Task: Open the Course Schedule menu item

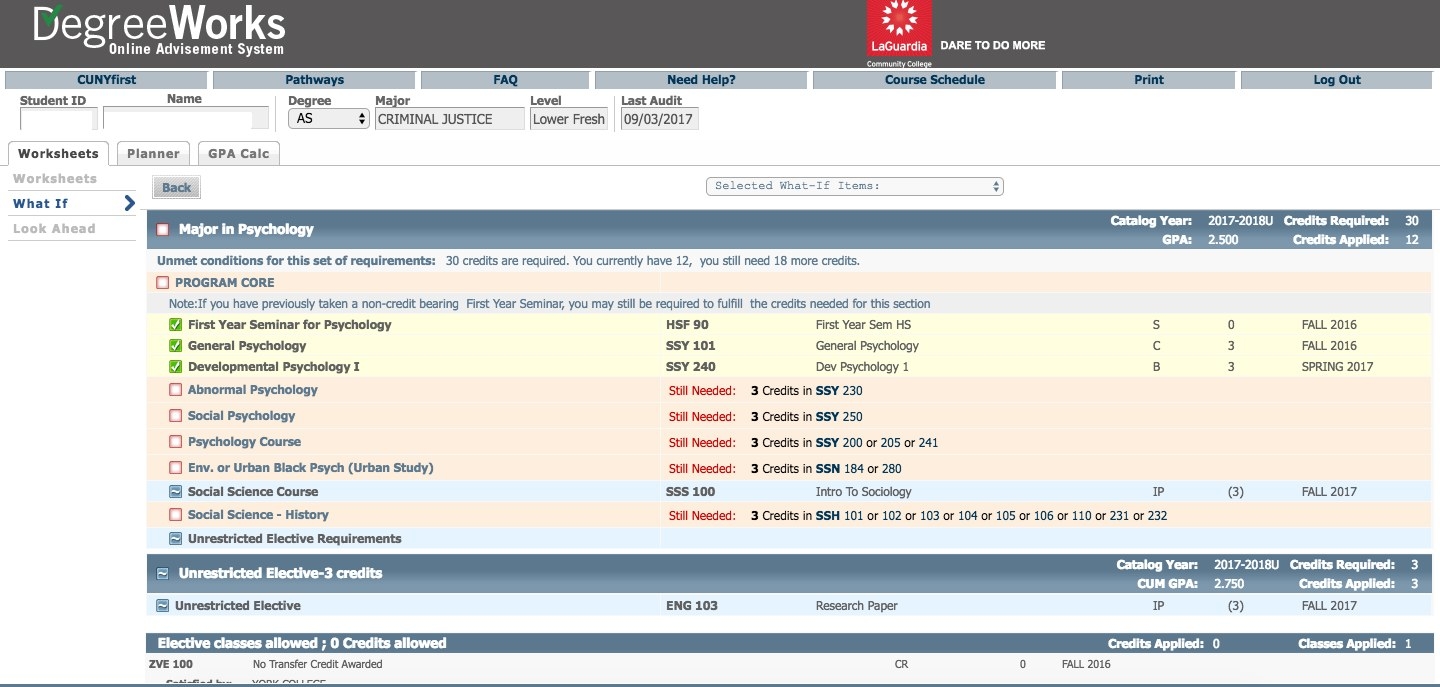Action: pos(935,80)
